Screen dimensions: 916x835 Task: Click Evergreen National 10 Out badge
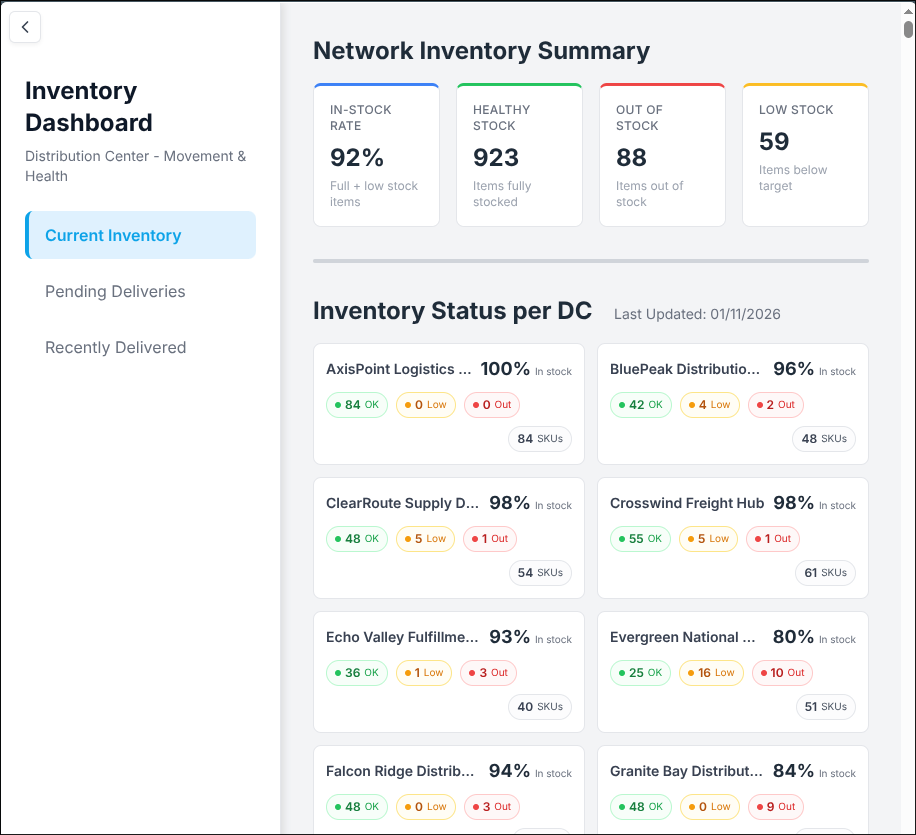[x=782, y=673]
